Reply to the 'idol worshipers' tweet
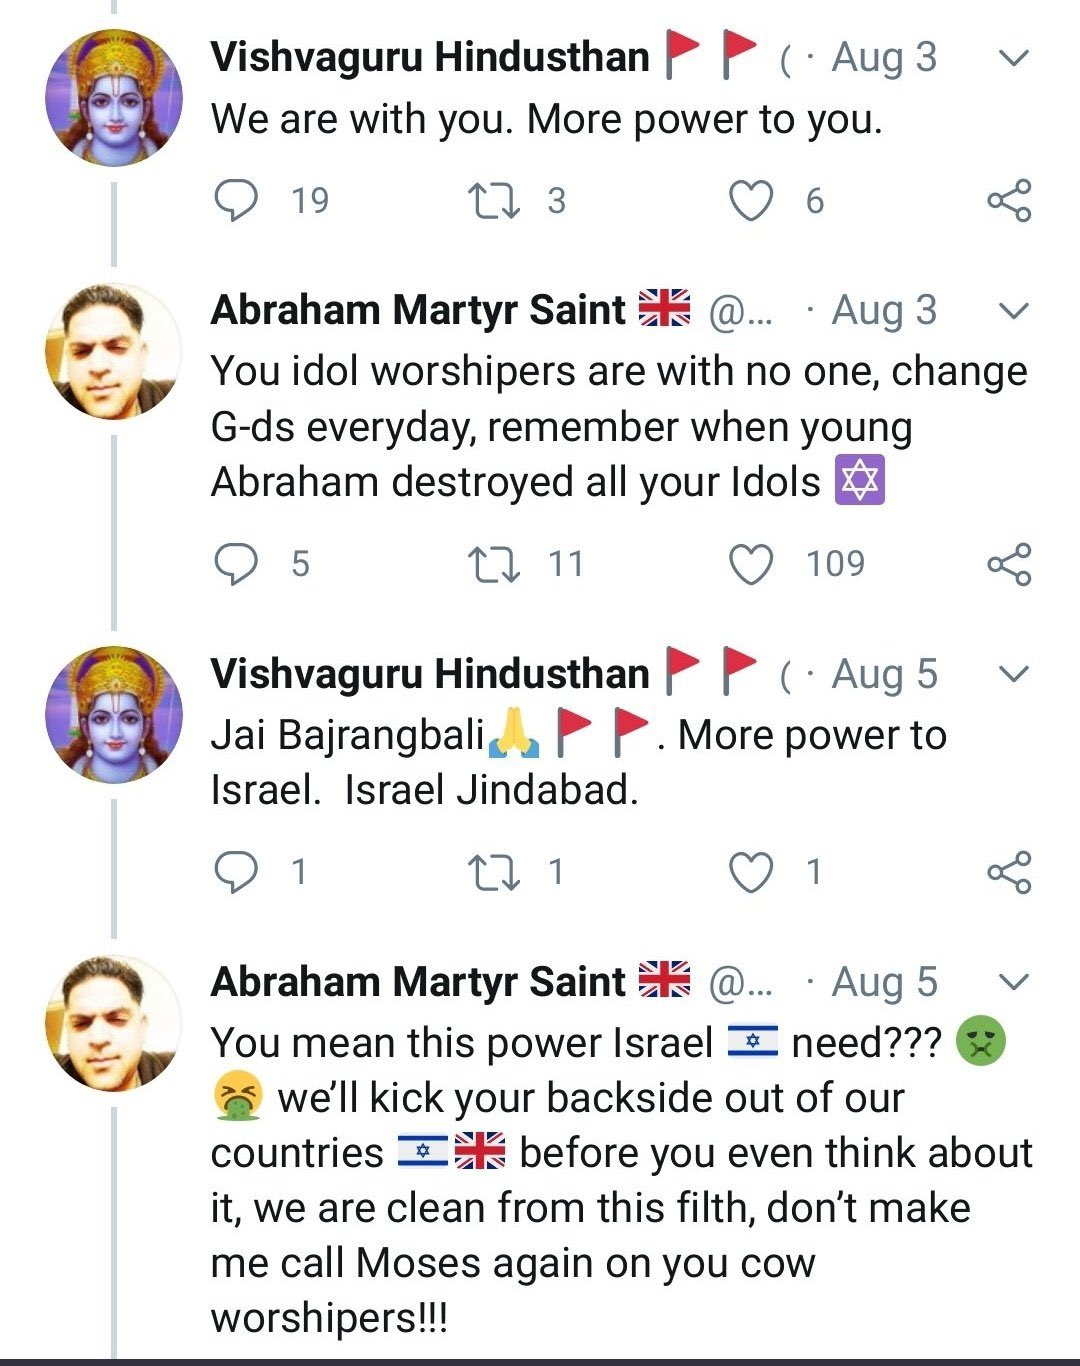The height and width of the screenshot is (1366, 1080). click(237, 564)
